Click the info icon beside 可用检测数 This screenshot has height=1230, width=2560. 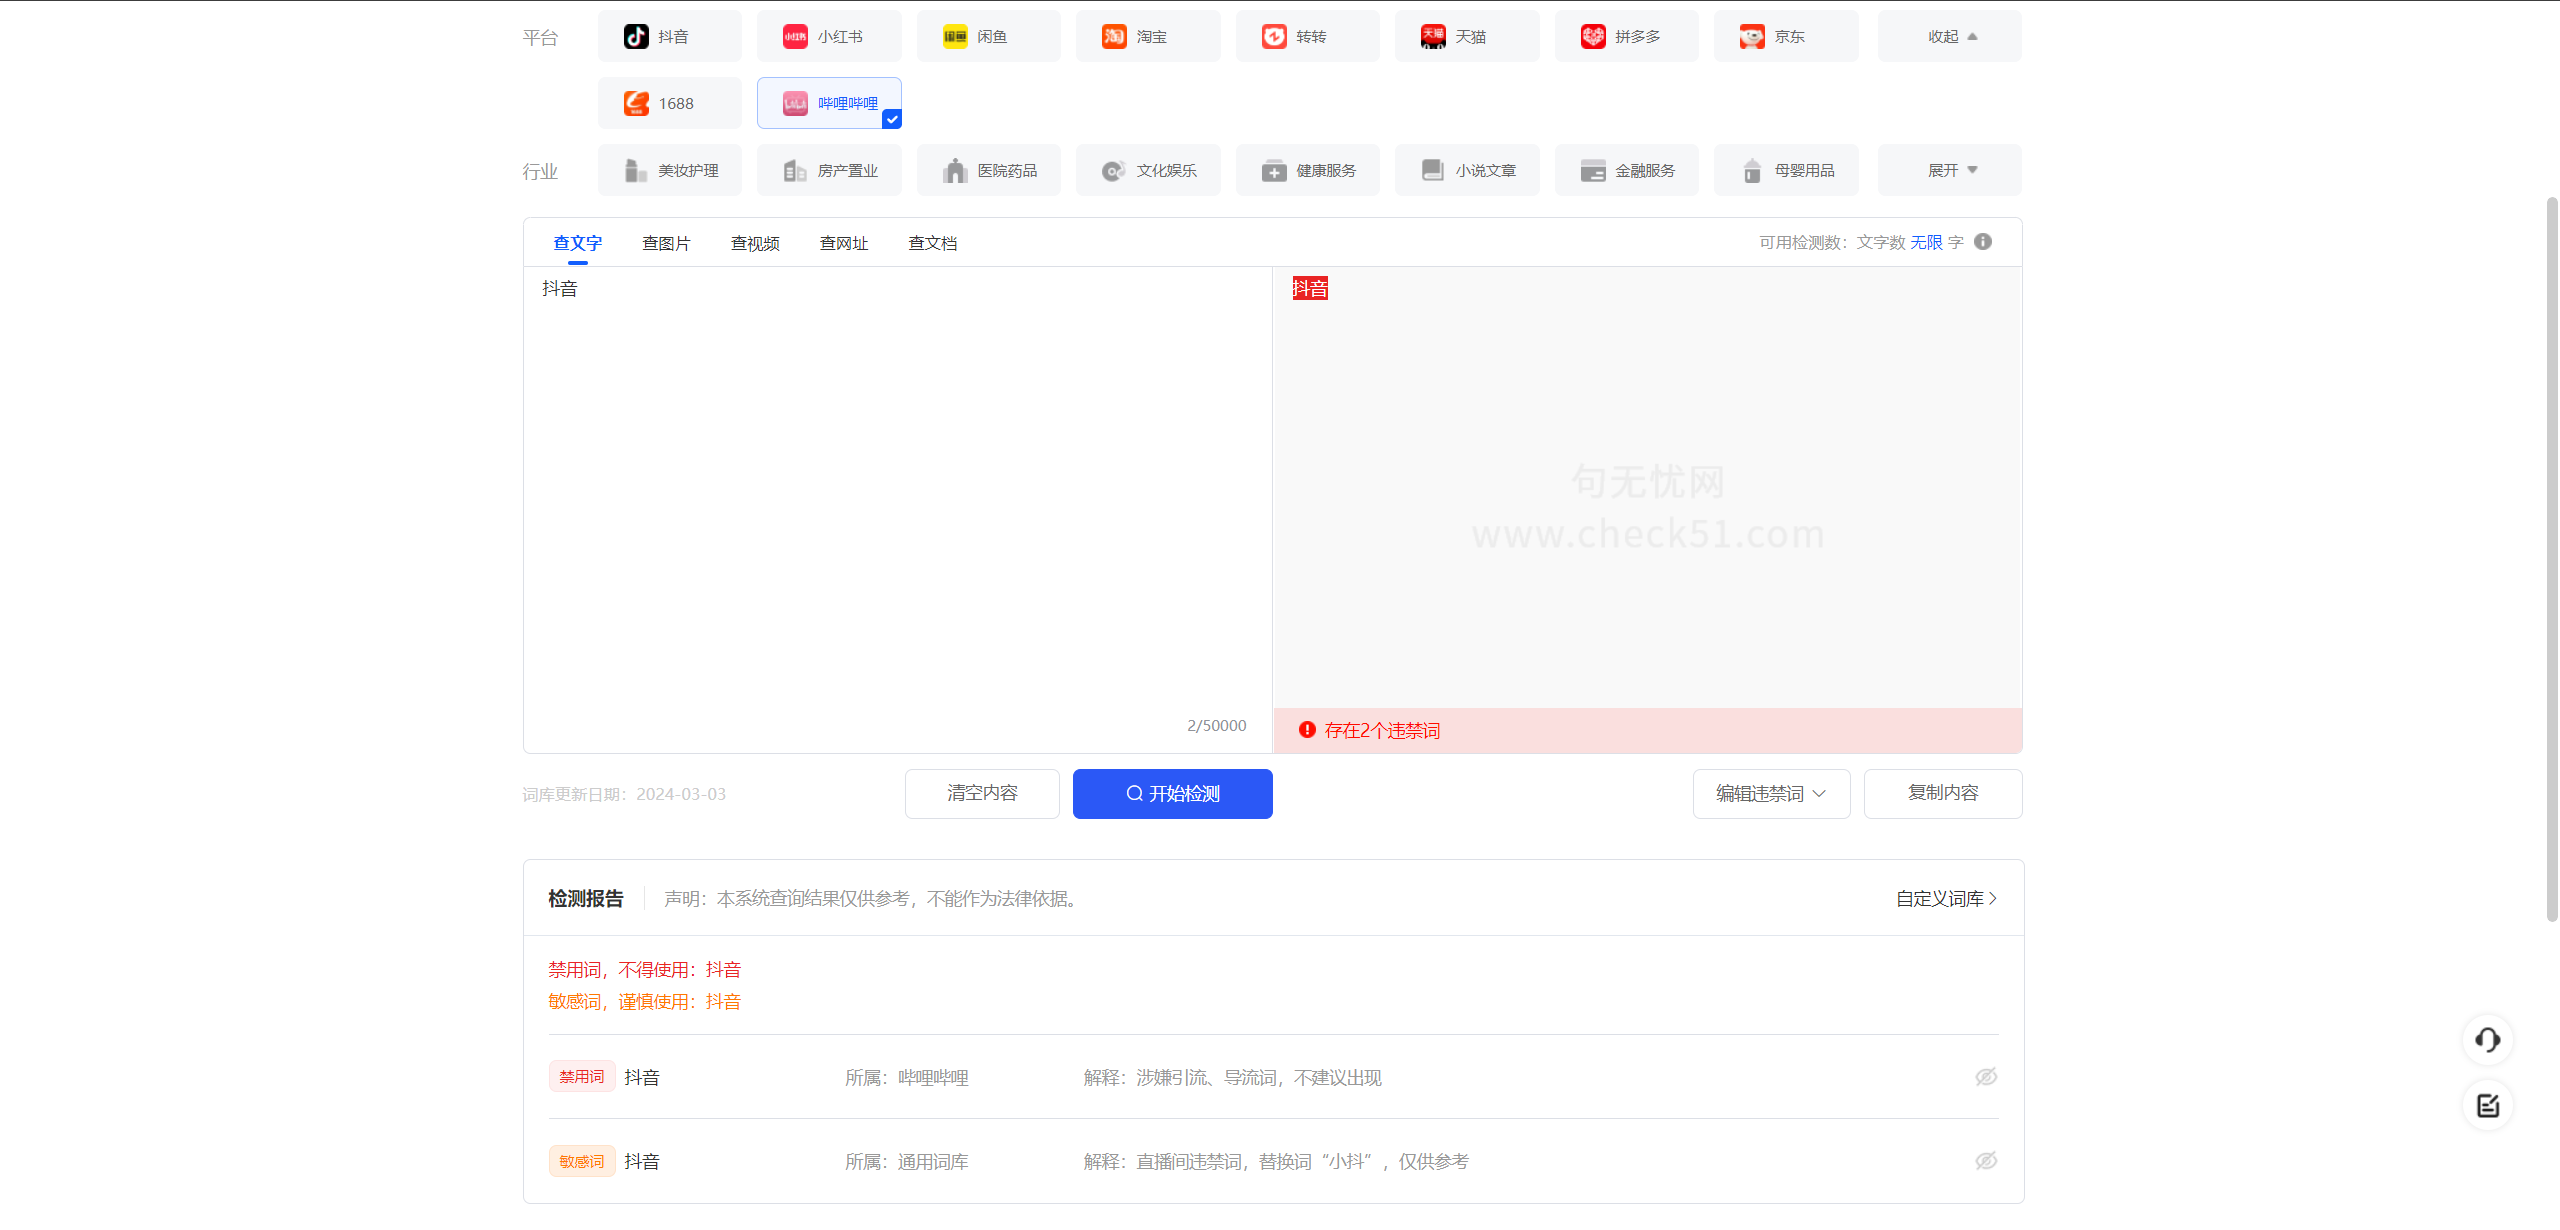tap(1983, 242)
